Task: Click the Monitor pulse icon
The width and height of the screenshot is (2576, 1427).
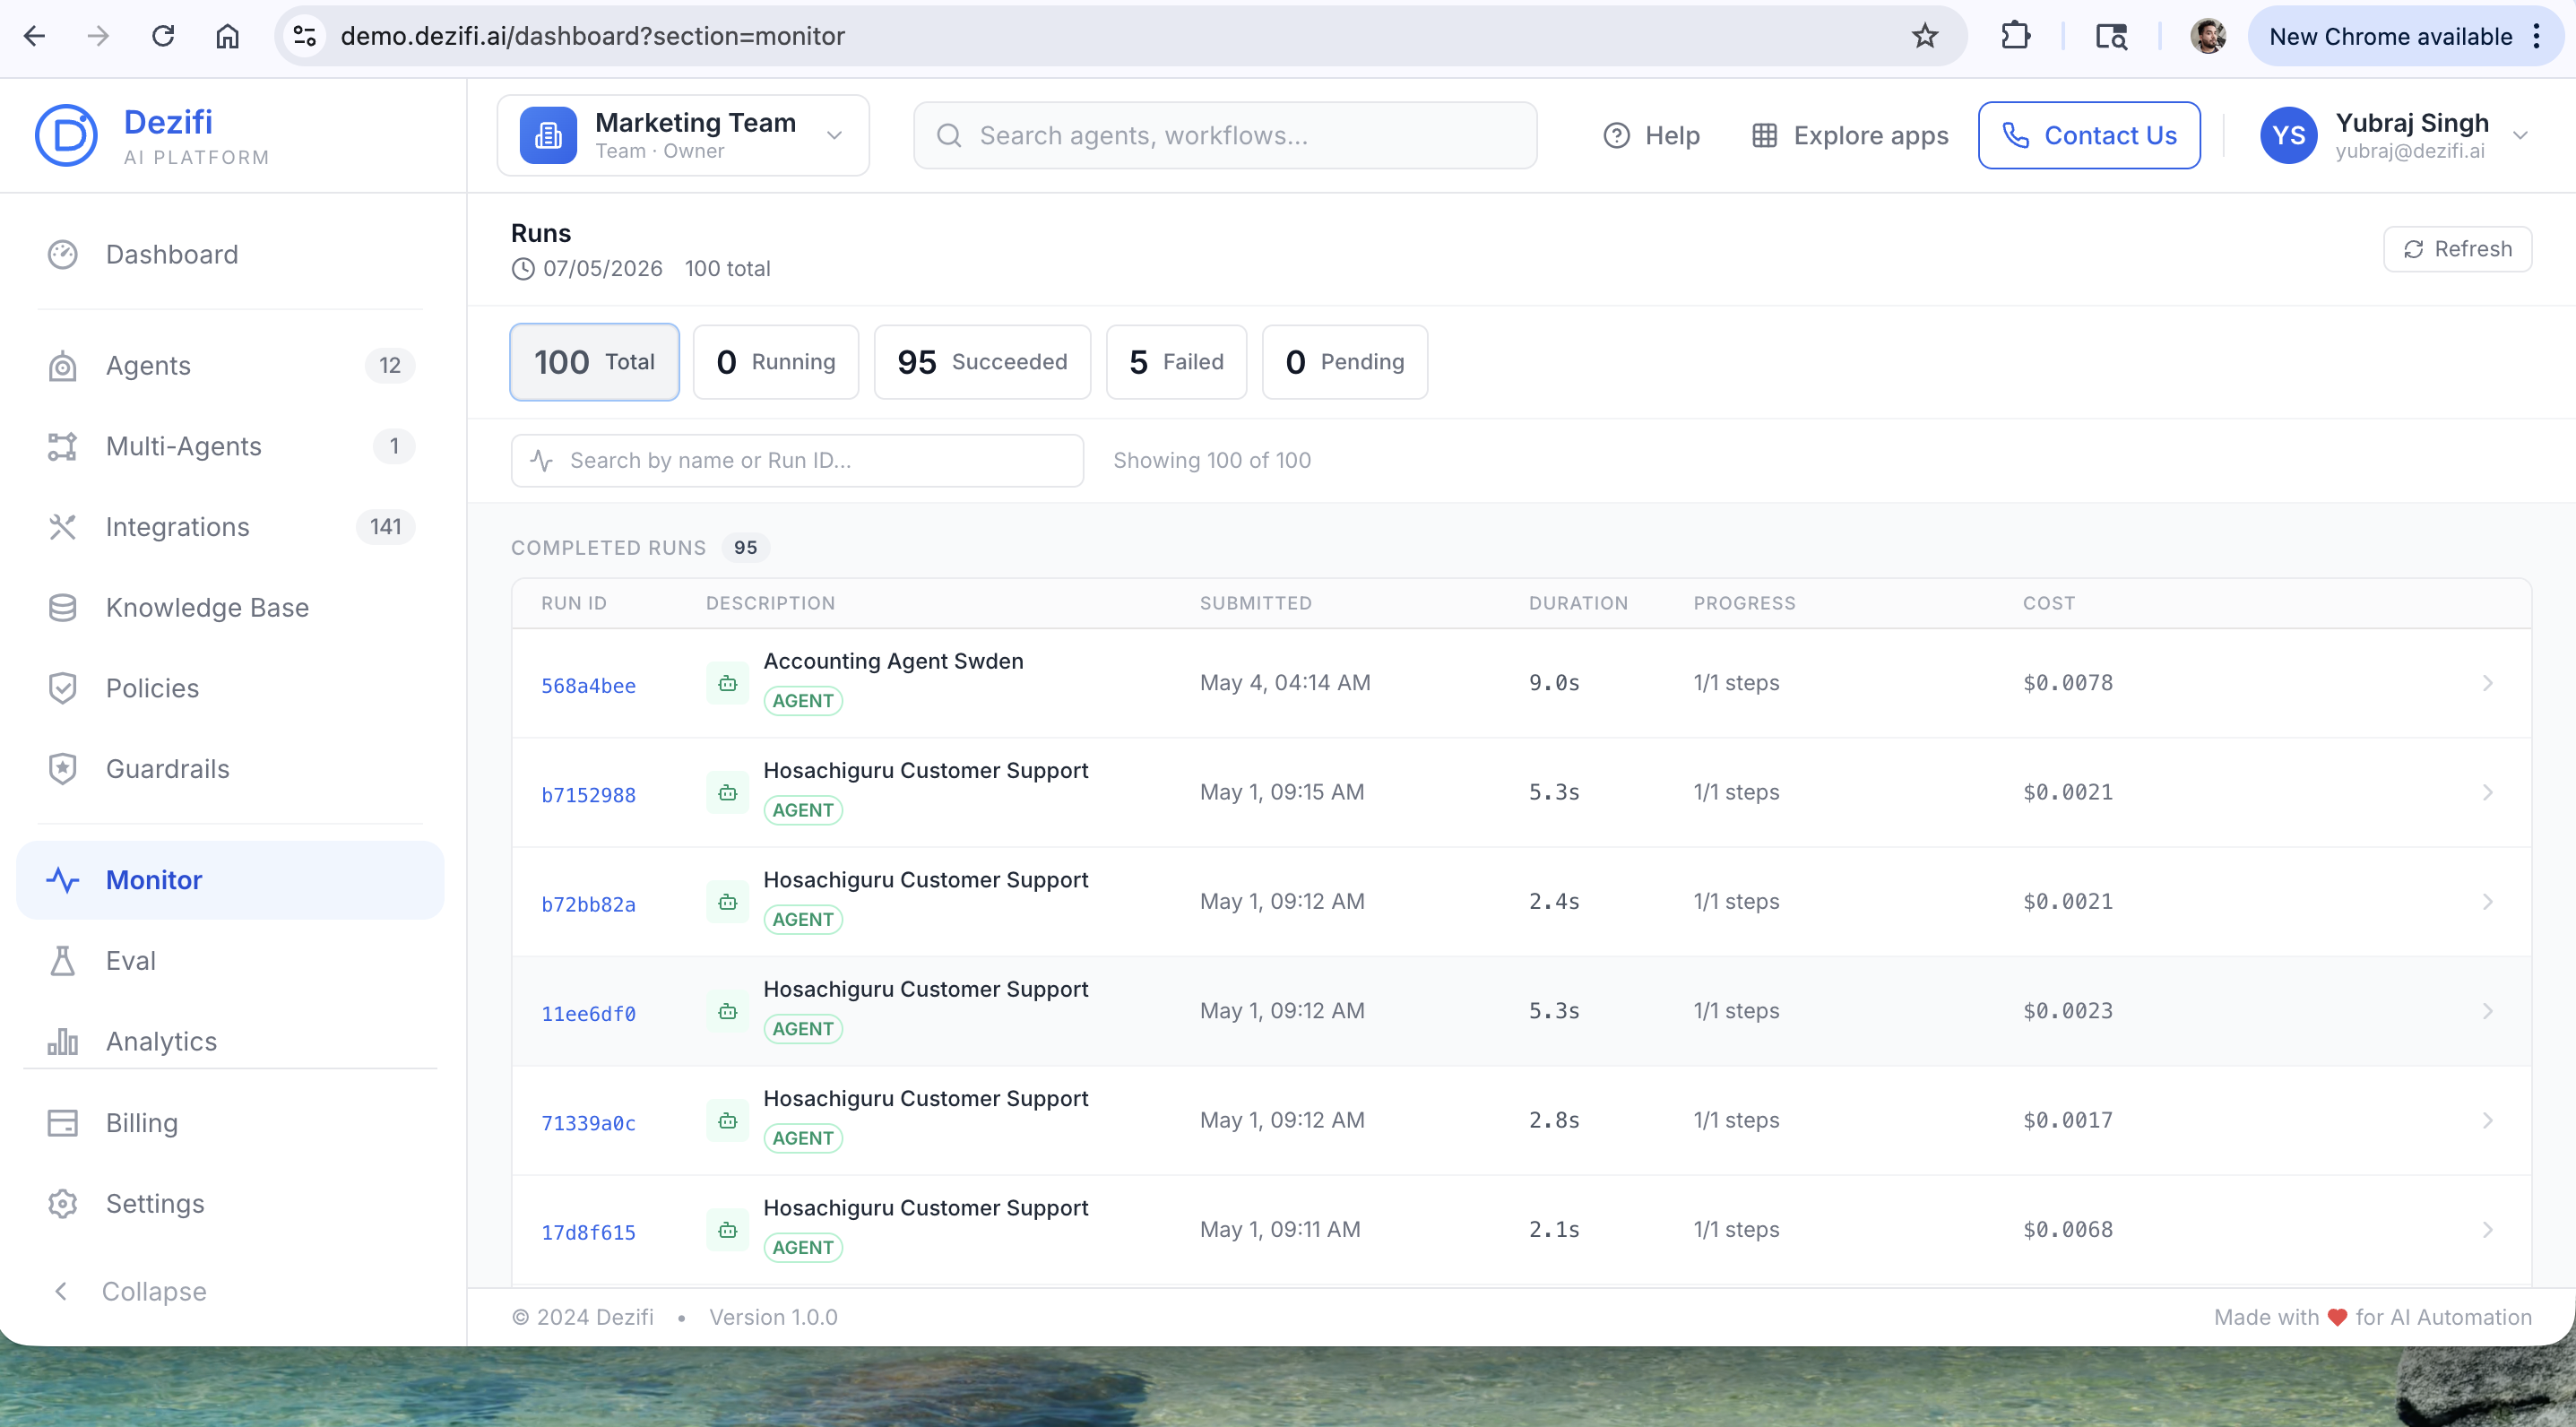Action: (62, 880)
